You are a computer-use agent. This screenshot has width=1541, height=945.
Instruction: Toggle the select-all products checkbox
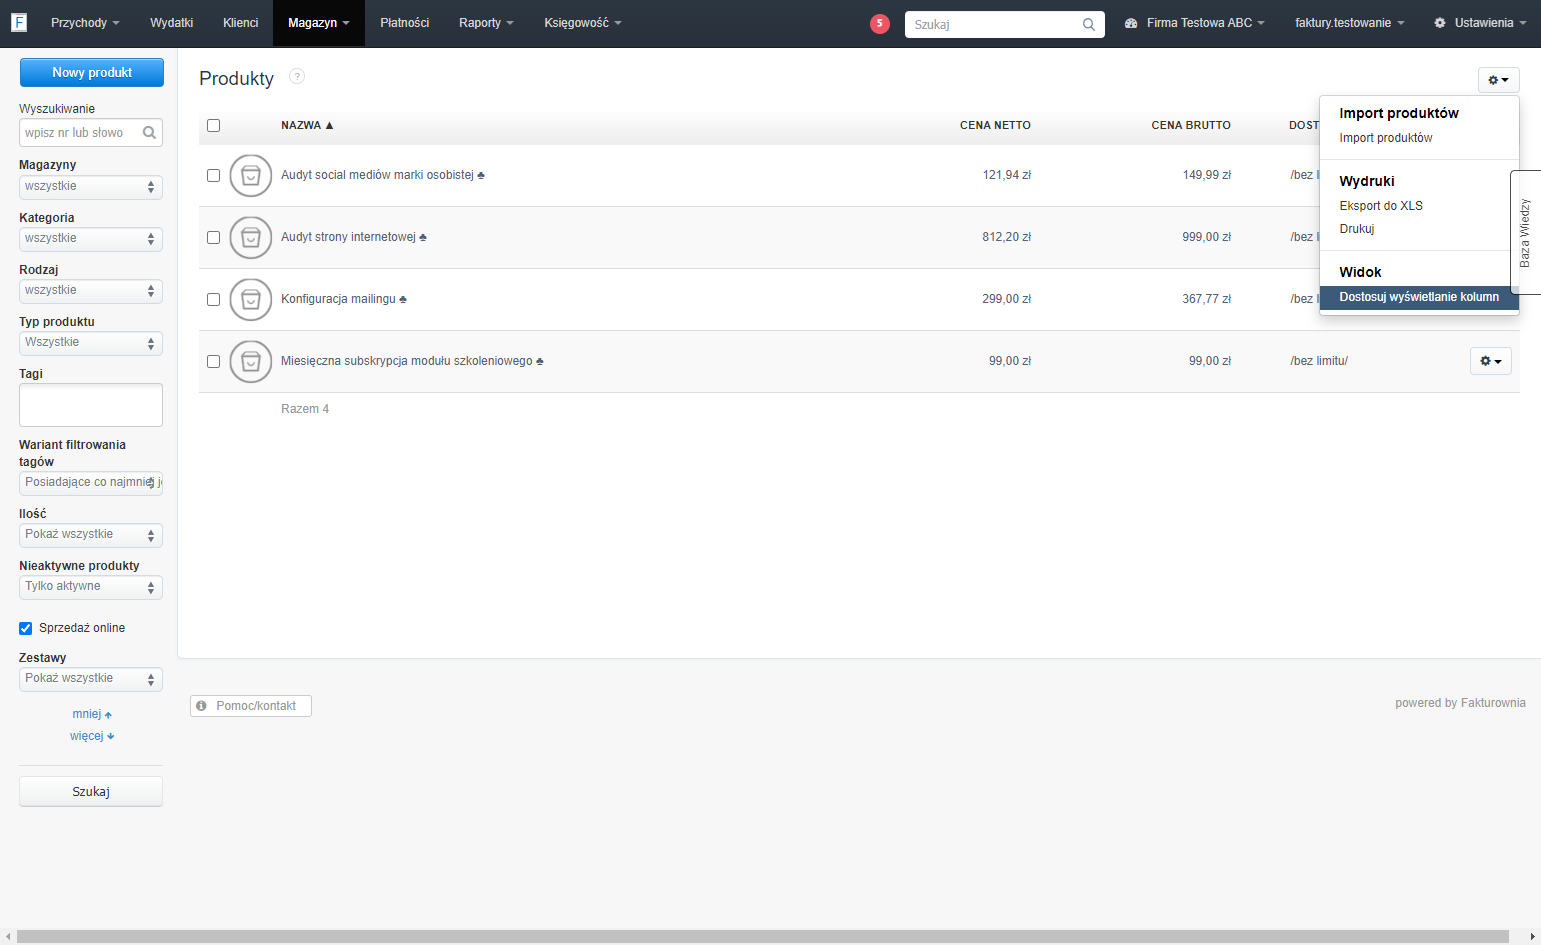click(x=213, y=126)
